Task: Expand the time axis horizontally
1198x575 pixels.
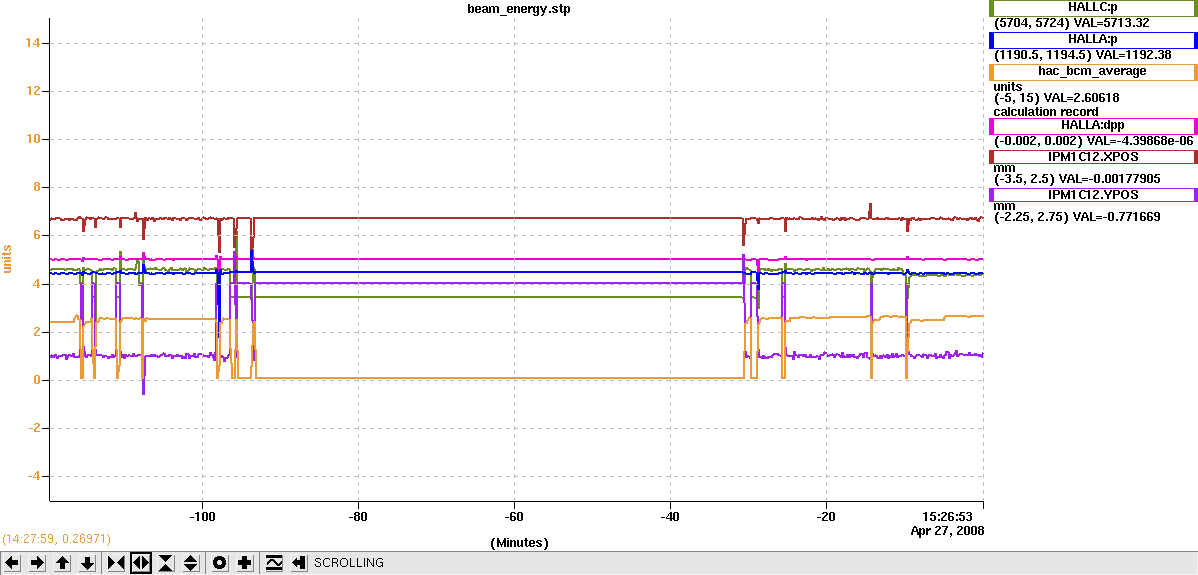Action: [x=141, y=563]
